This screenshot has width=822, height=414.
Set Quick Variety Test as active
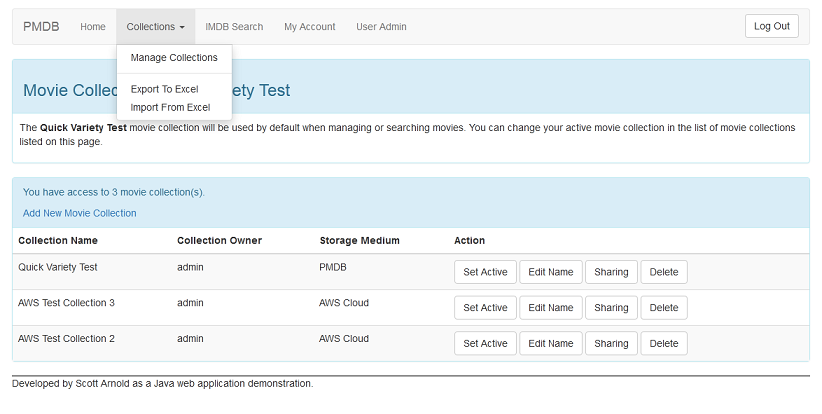(485, 272)
